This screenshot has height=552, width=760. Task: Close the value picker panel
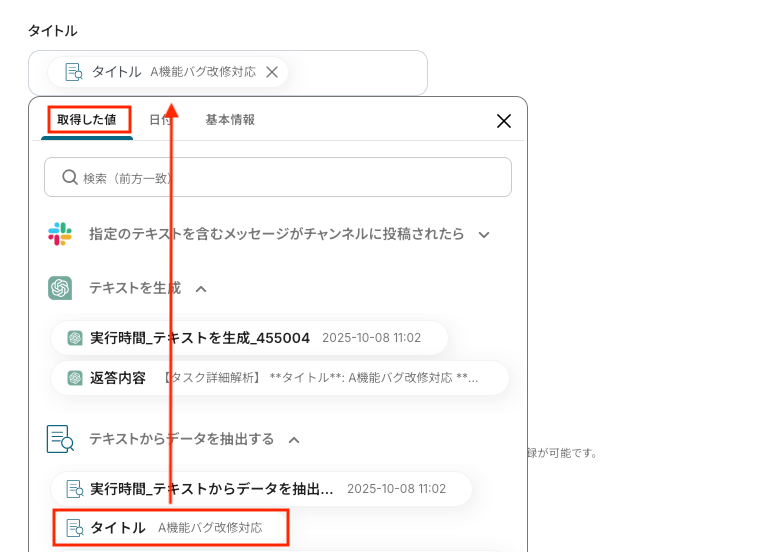point(504,121)
